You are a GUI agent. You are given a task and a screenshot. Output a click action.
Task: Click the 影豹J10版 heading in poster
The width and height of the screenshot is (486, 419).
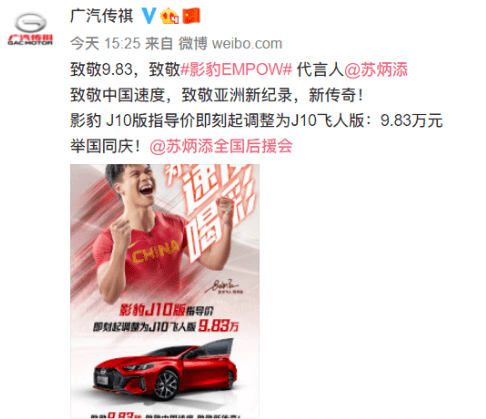pos(152,310)
